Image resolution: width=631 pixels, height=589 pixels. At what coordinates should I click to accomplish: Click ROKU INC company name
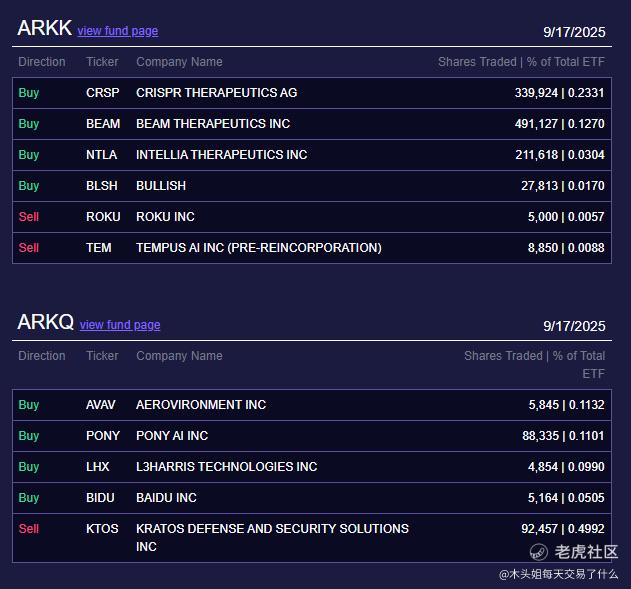coord(165,217)
